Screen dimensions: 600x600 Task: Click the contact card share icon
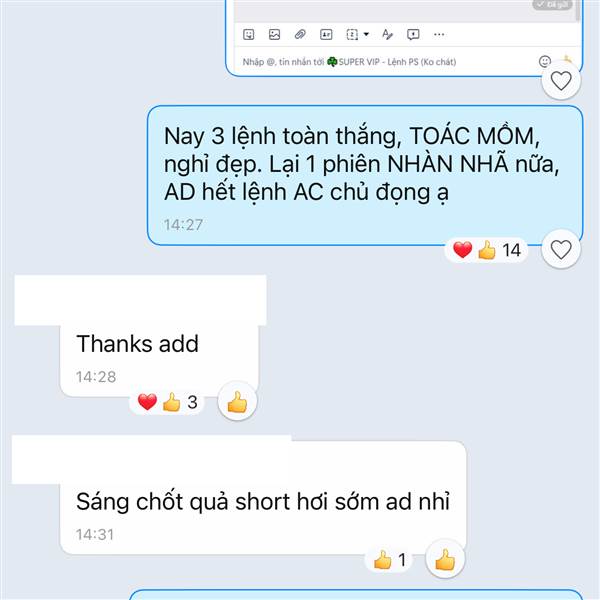[x=326, y=34]
